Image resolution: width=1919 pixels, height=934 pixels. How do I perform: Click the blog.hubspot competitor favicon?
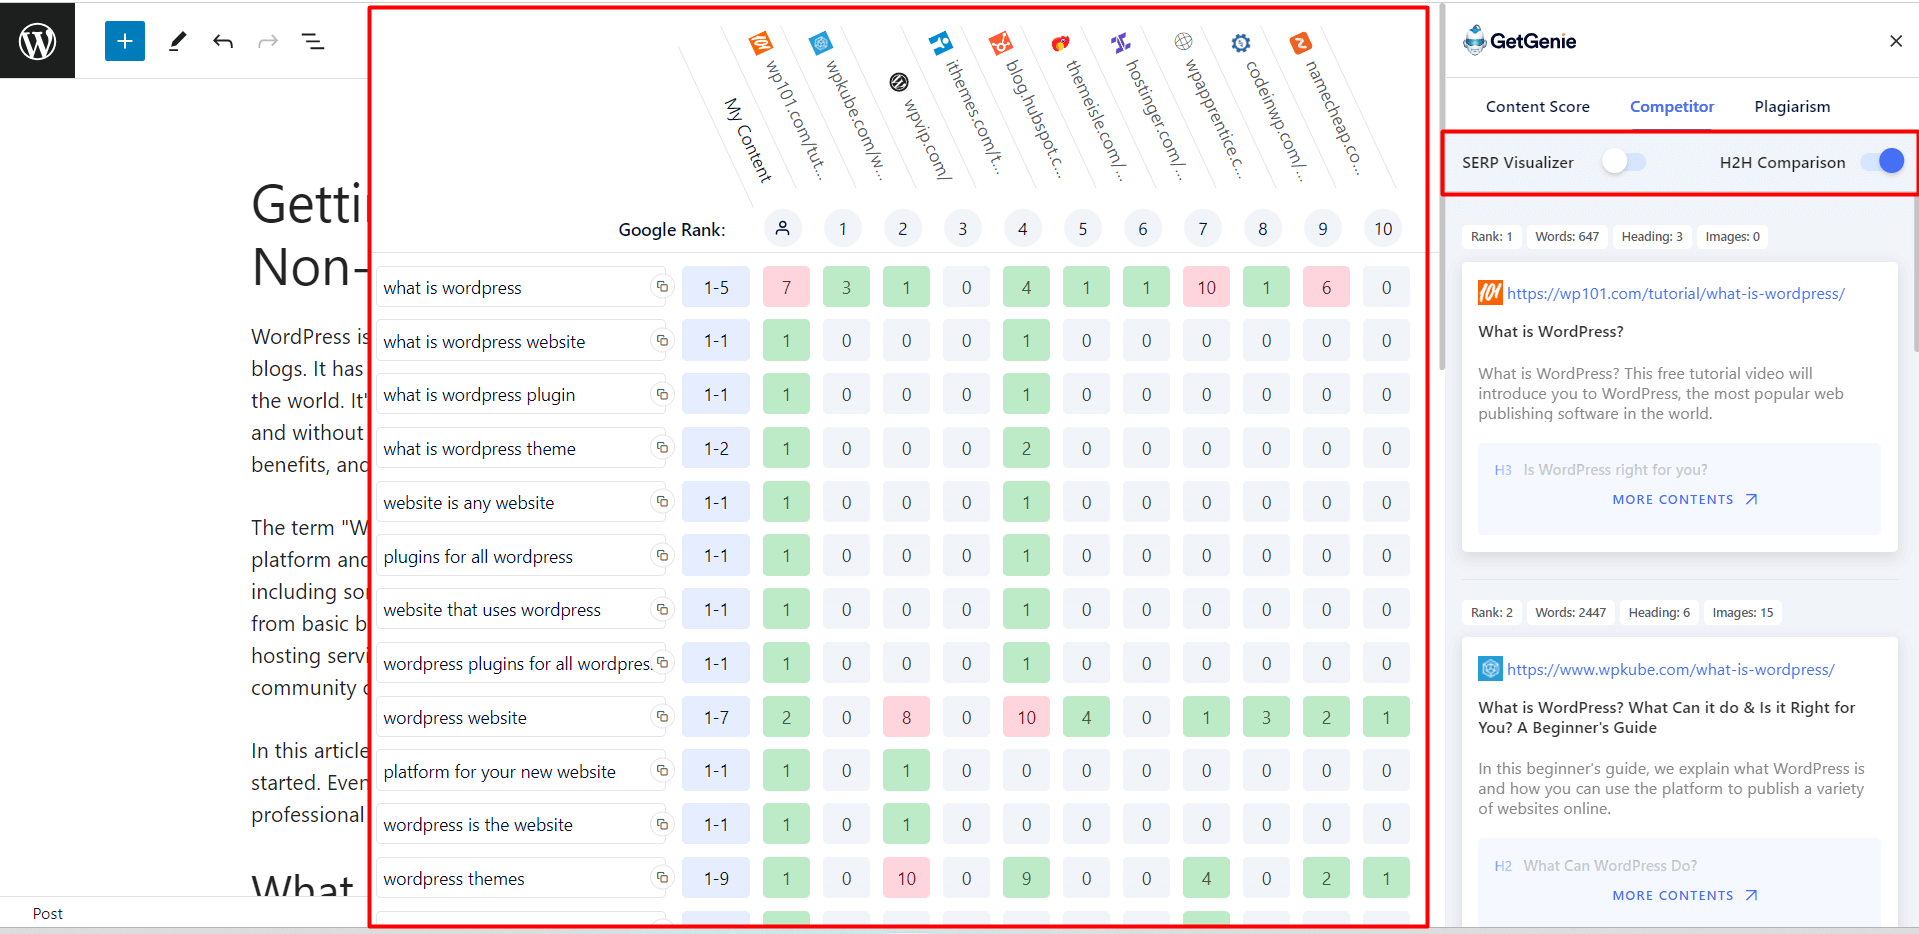[x=1001, y=43]
